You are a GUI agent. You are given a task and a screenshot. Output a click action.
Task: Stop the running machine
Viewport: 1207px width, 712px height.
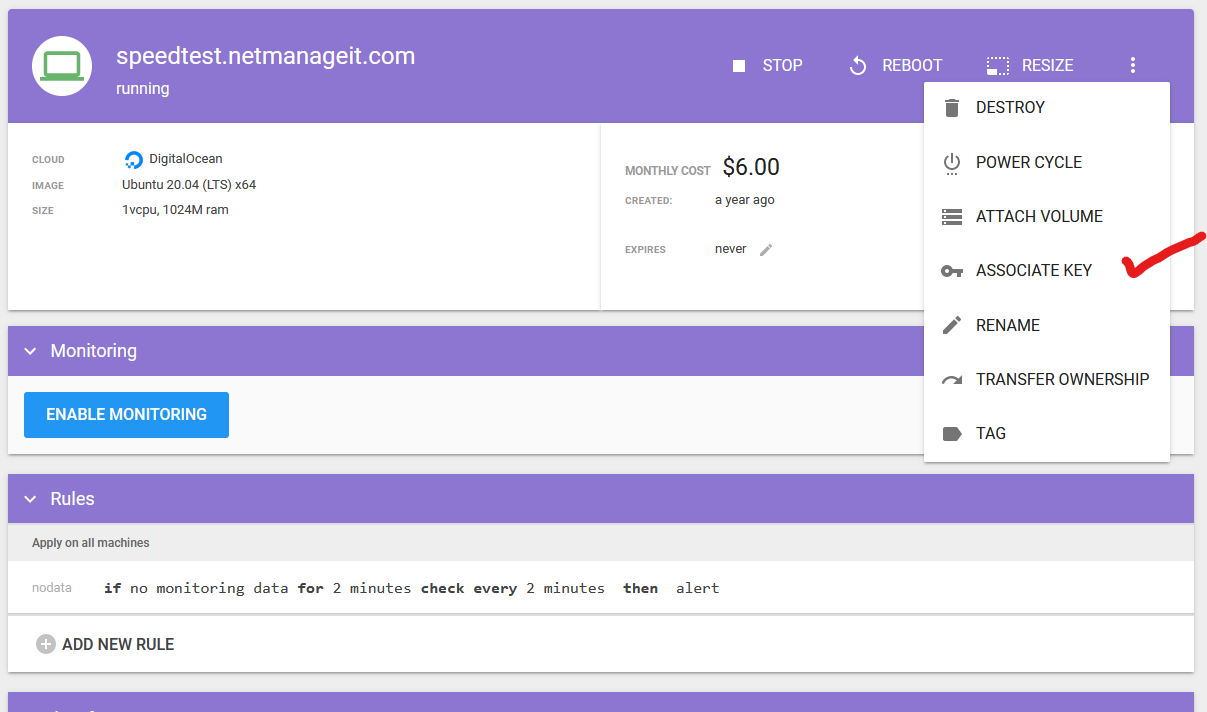767,66
